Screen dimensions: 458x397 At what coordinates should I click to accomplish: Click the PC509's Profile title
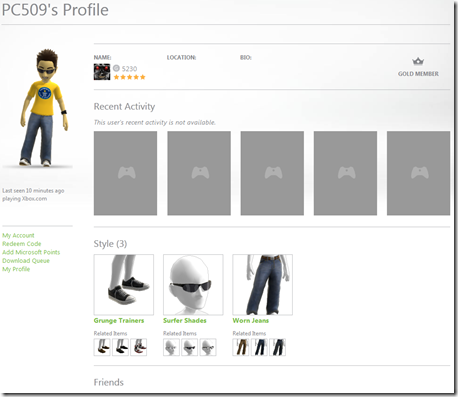55,10
